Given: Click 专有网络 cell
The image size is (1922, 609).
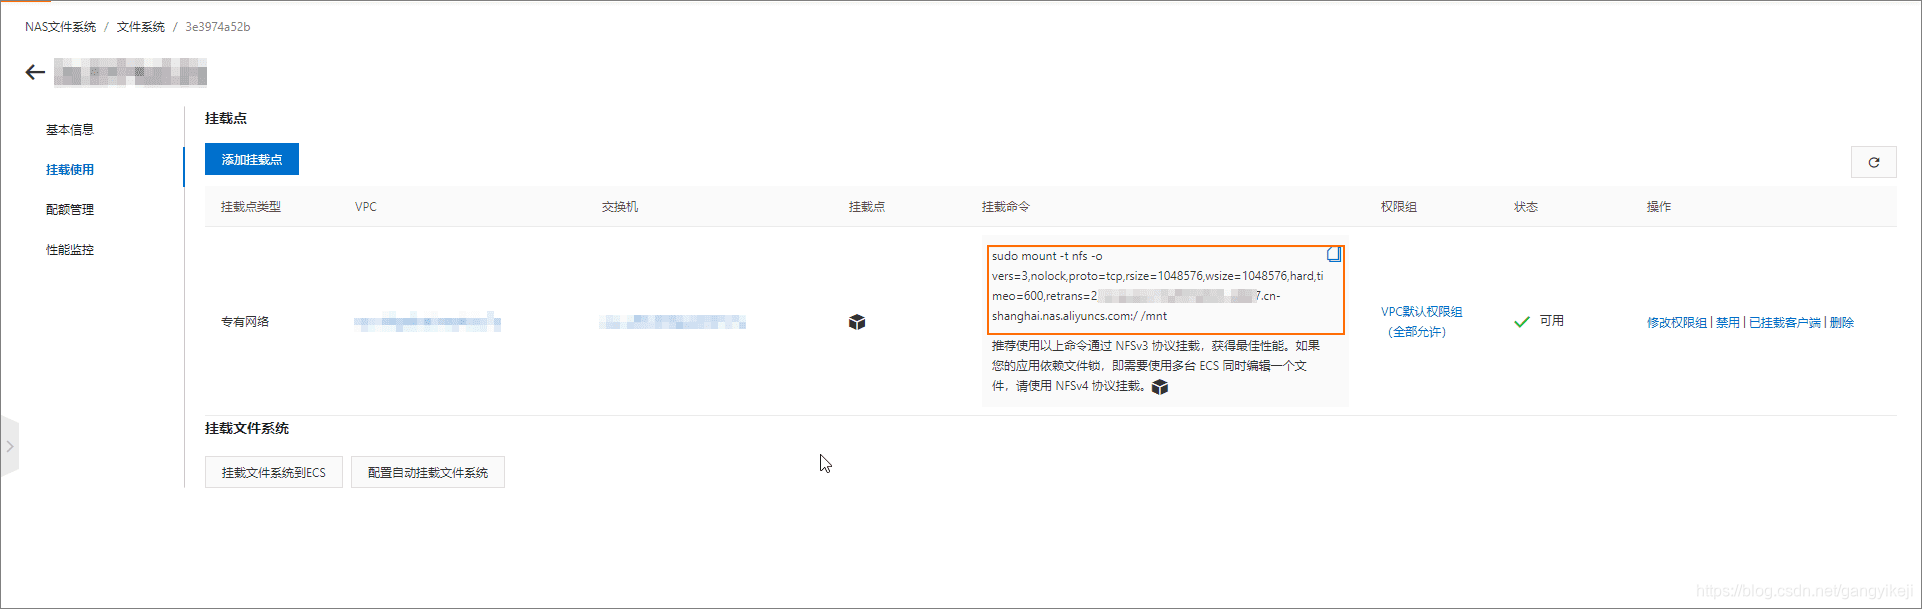Looking at the screenshot, I should point(245,322).
